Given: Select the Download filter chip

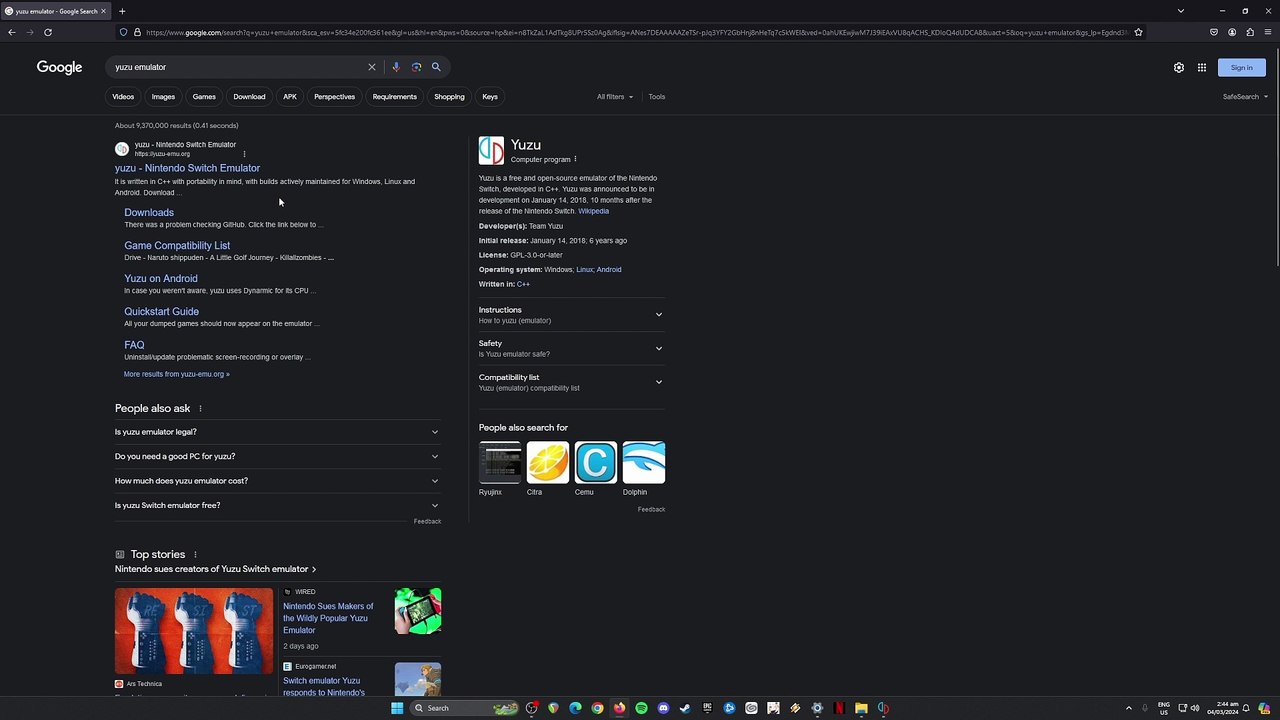Looking at the screenshot, I should (249, 97).
